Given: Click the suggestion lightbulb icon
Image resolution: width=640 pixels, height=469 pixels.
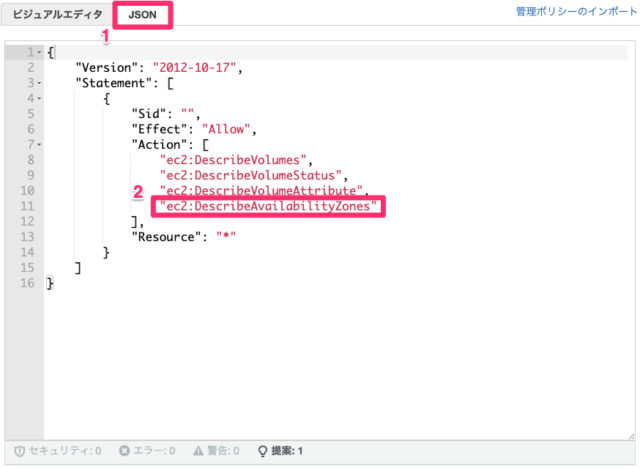Looking at the screenshot, I should tap(263, 451).
